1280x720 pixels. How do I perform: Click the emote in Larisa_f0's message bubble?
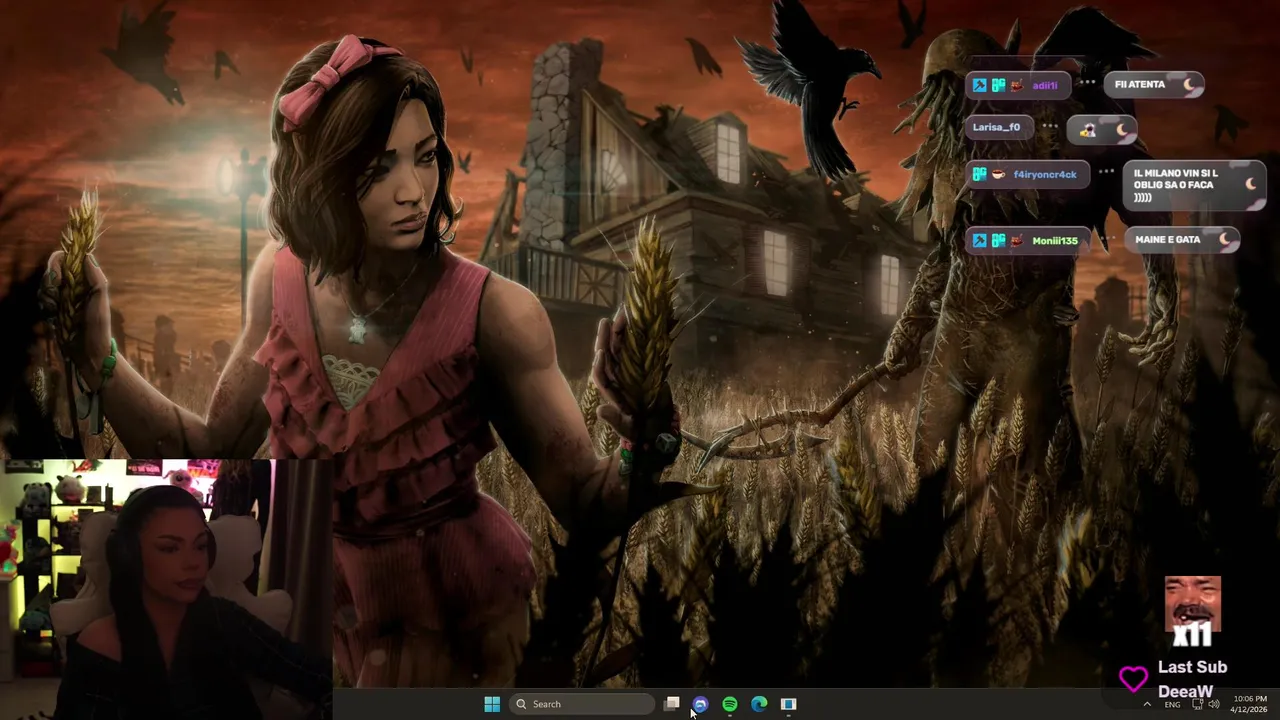click(1088, 130)
